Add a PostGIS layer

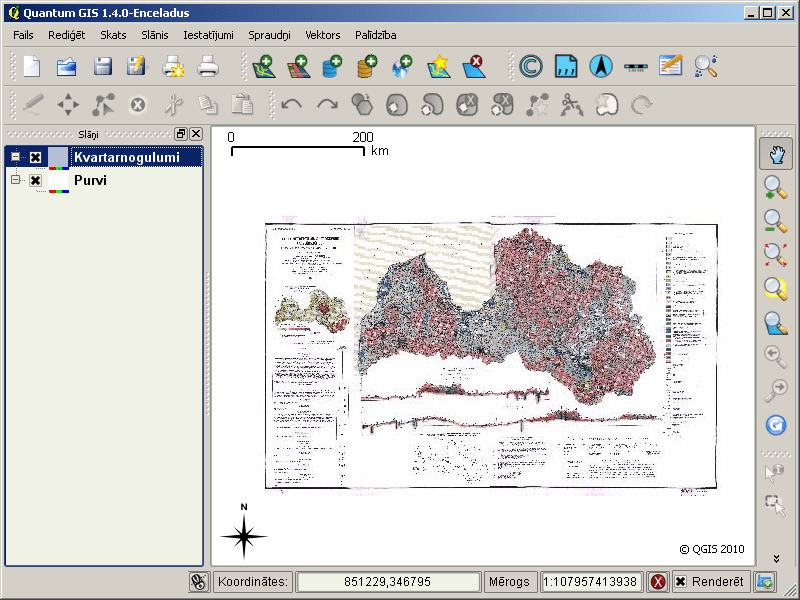click(332, 66)
